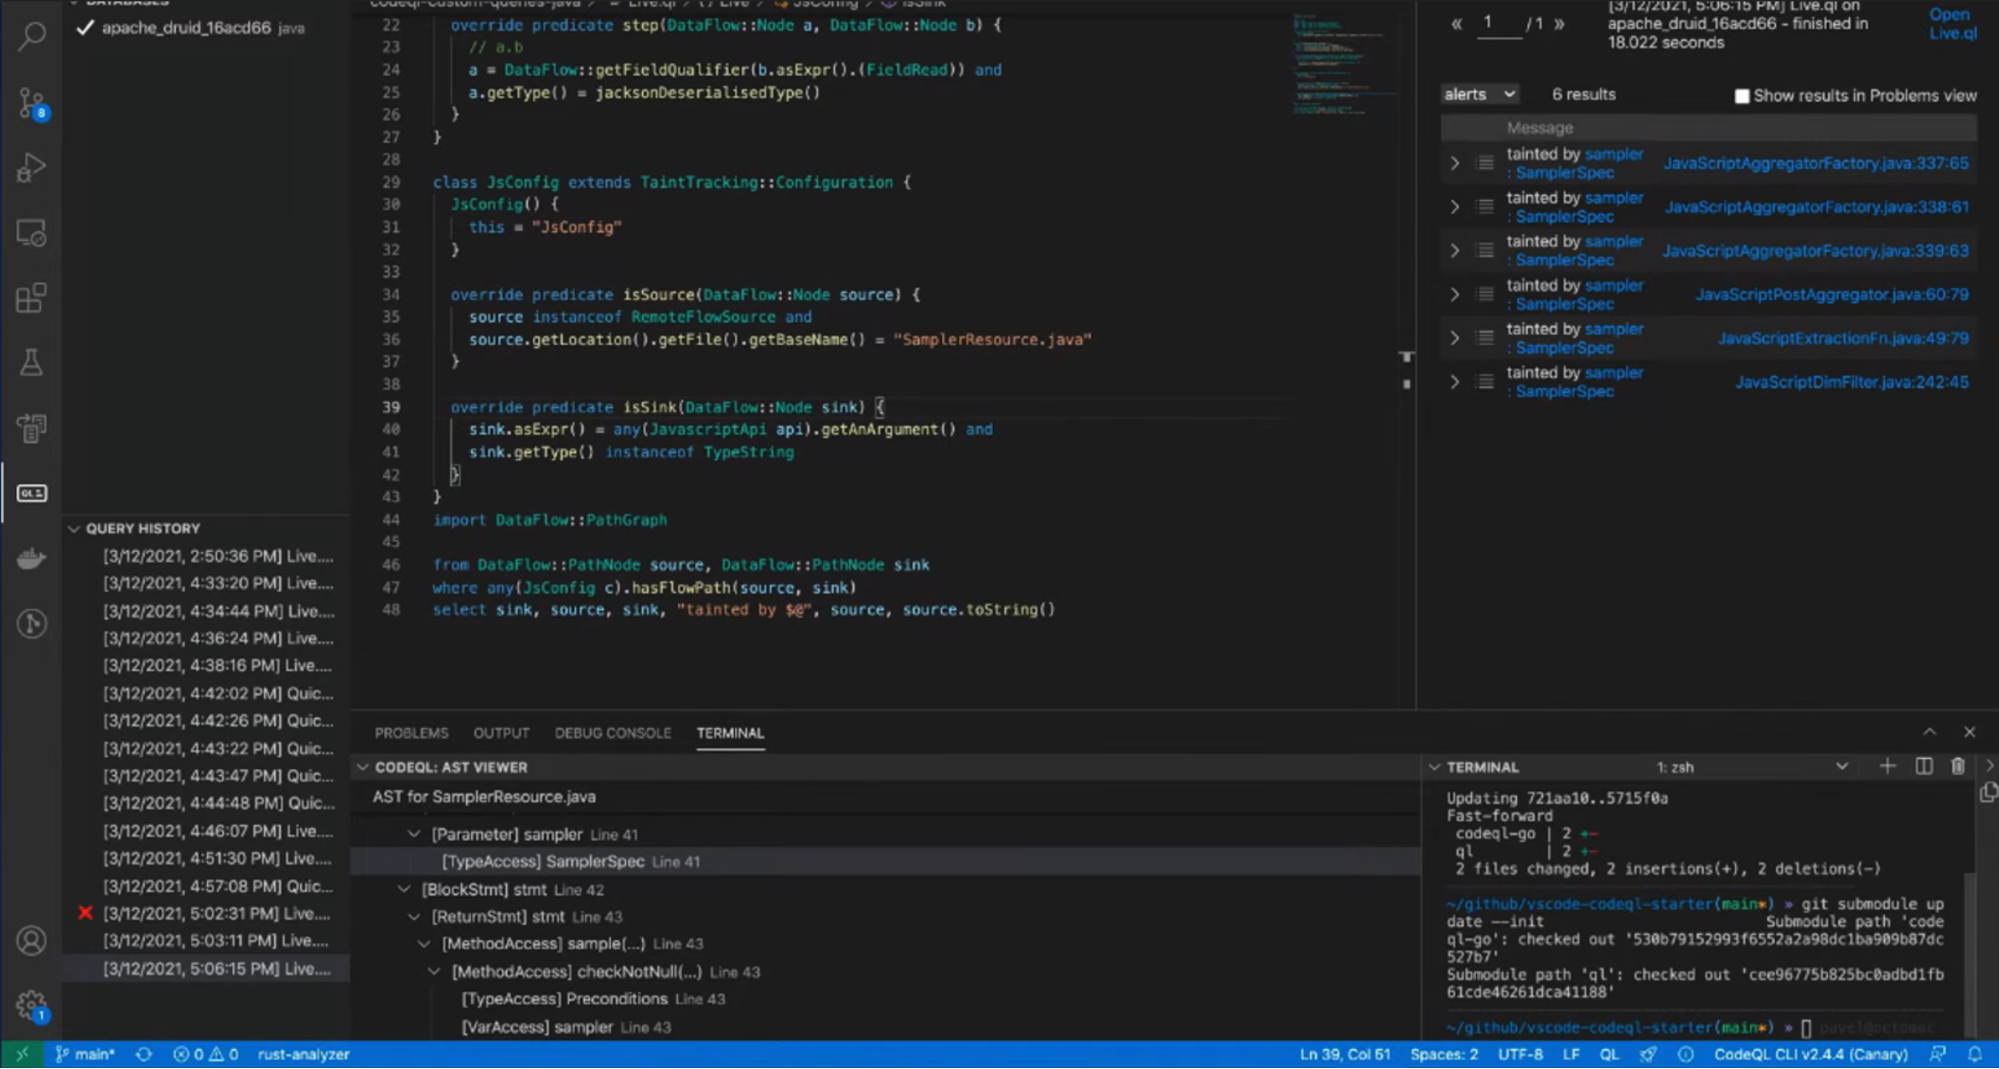Open Source Control with 8 pending changes

(x=31, y=103)
